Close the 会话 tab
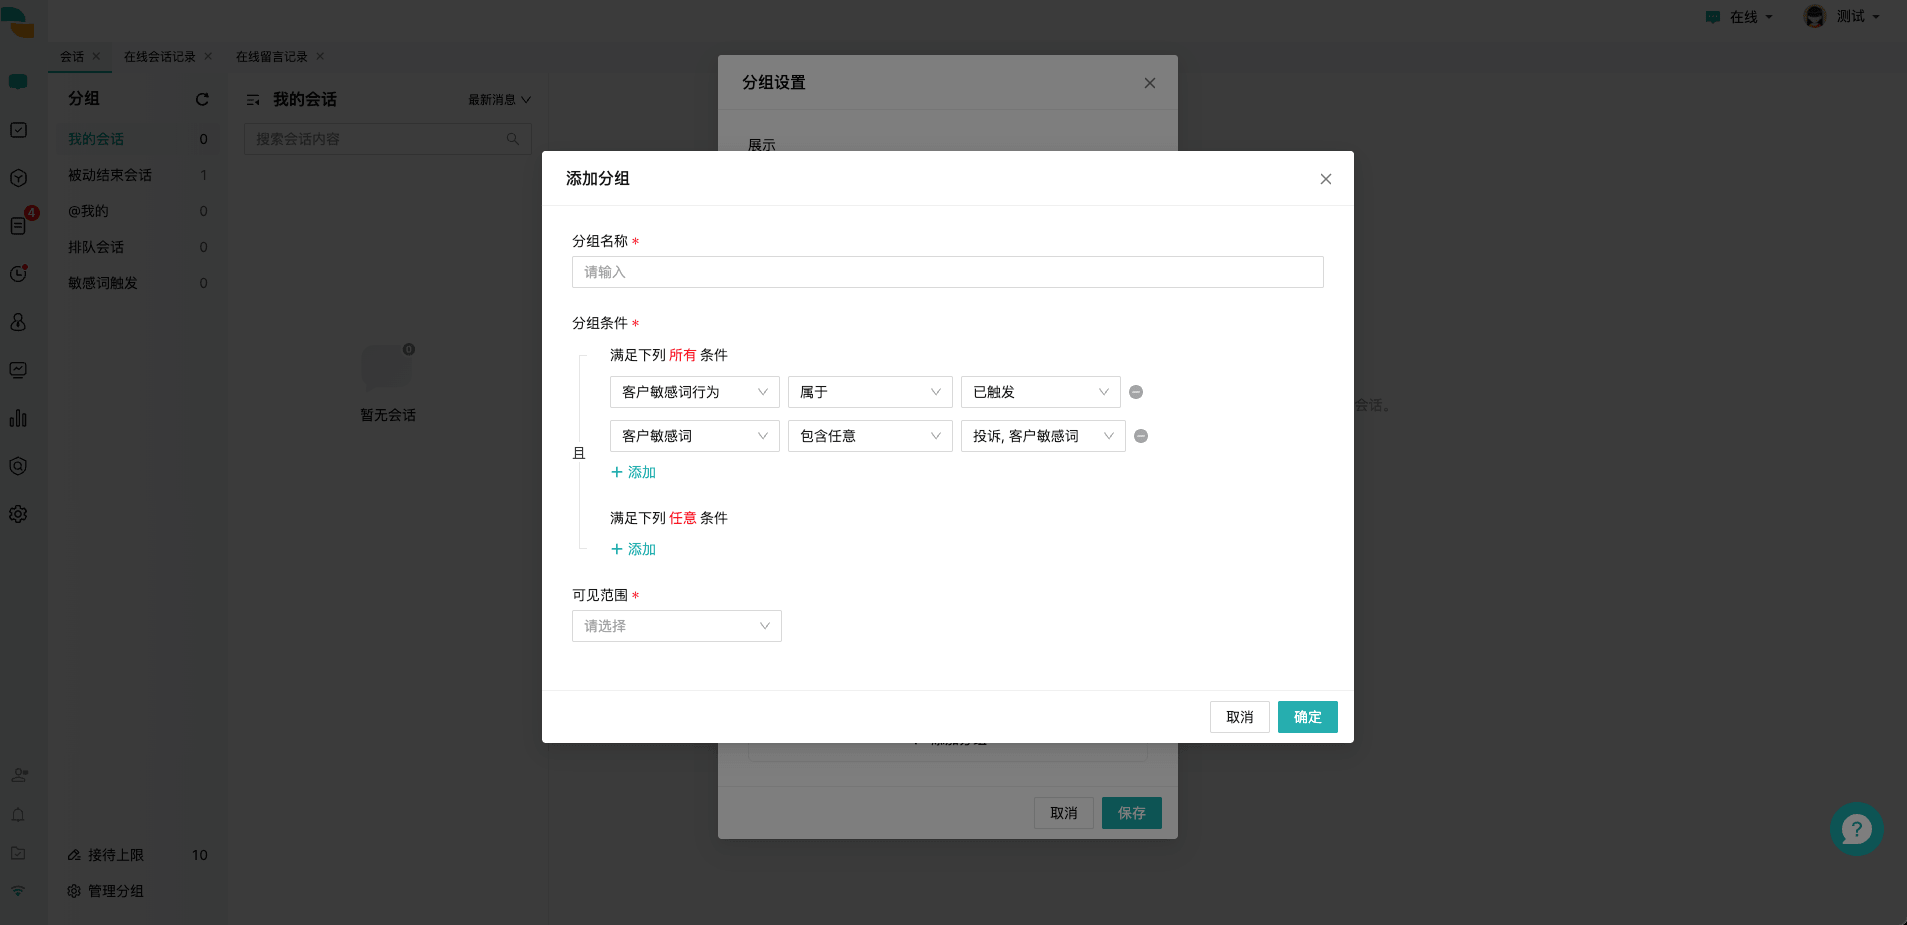Viewport: 1907px width, 925px height. point(96,56)
